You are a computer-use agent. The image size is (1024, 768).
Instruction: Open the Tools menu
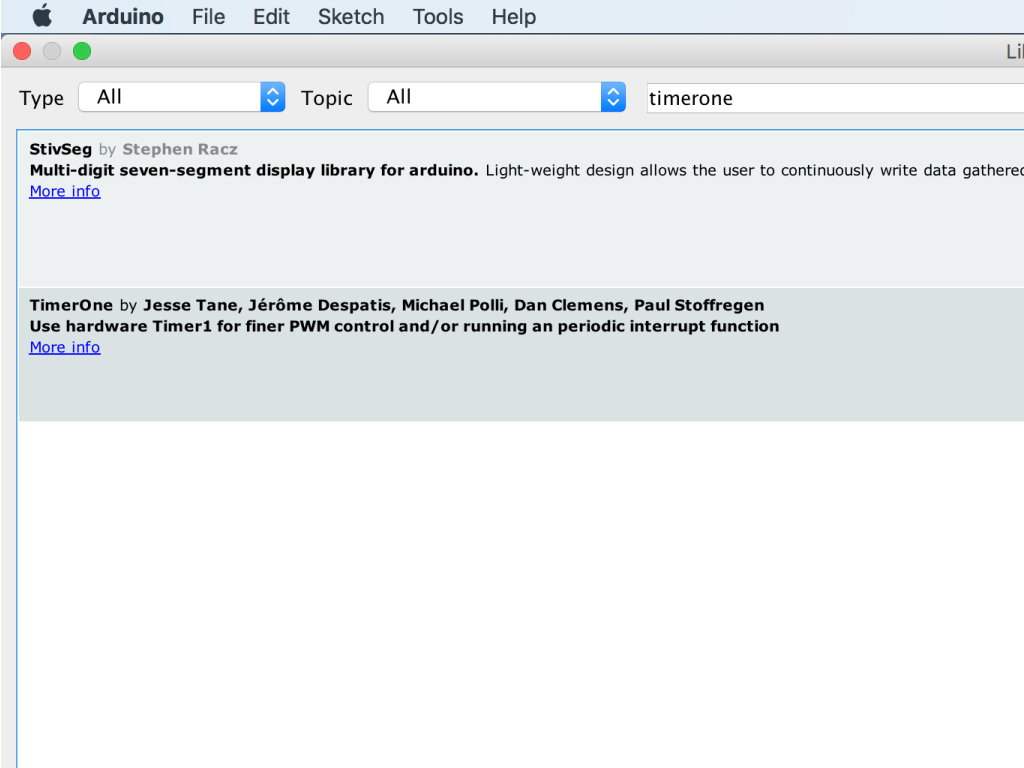[438, 16]
